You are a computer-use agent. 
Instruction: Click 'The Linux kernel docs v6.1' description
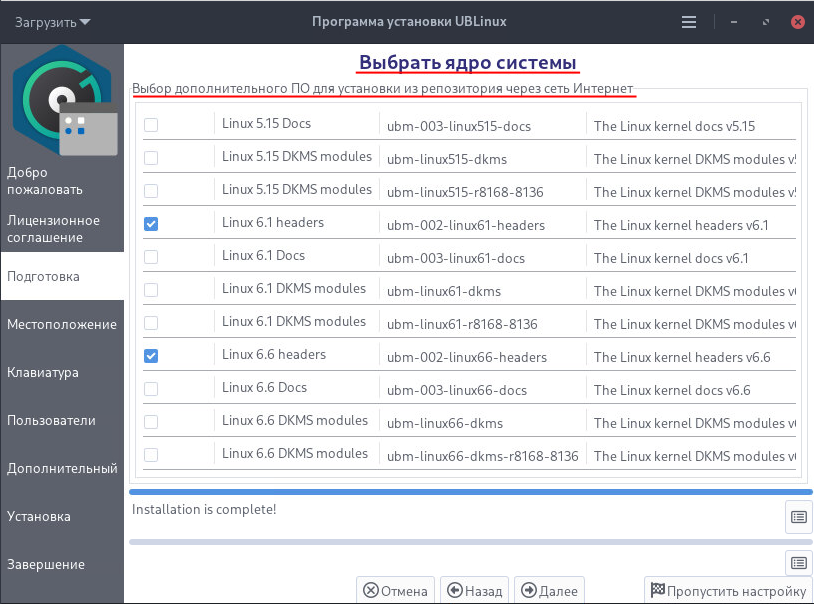click(671, 258)
